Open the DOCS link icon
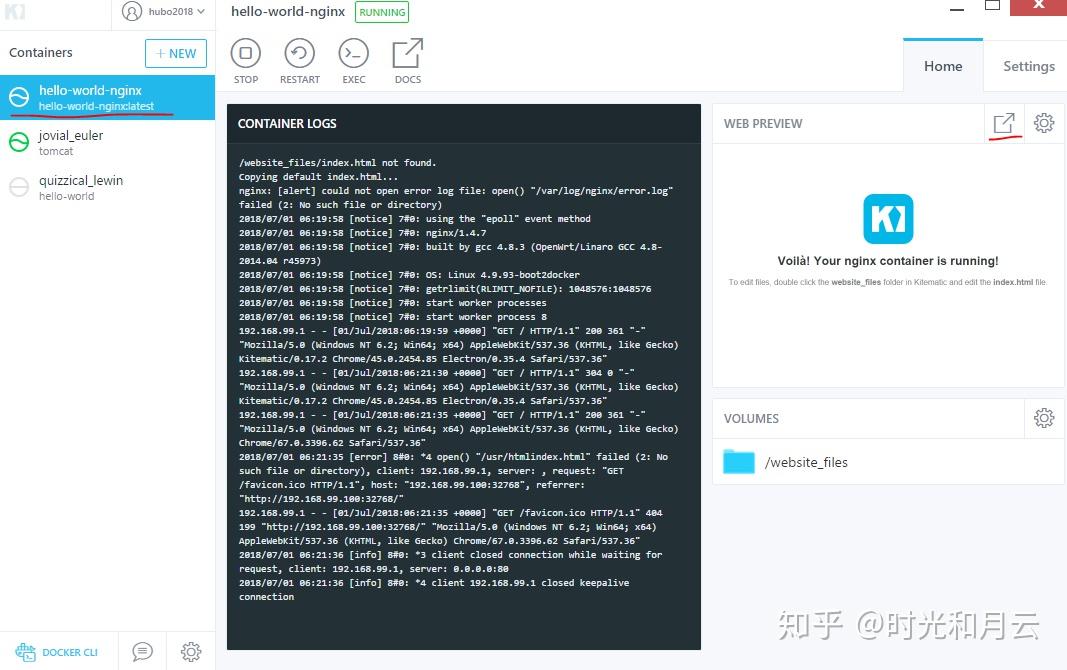1067x670 pixels. tap(408, 53)
